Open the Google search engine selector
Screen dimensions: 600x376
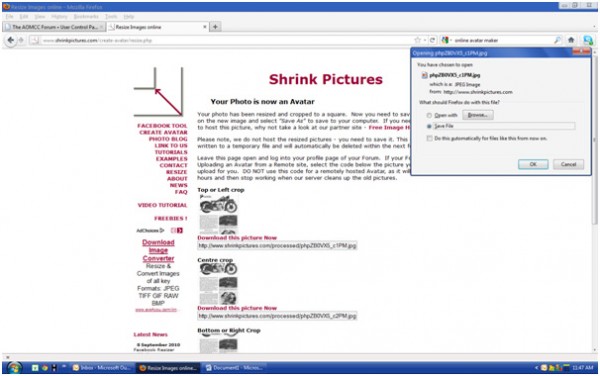[x=446, y=40]
